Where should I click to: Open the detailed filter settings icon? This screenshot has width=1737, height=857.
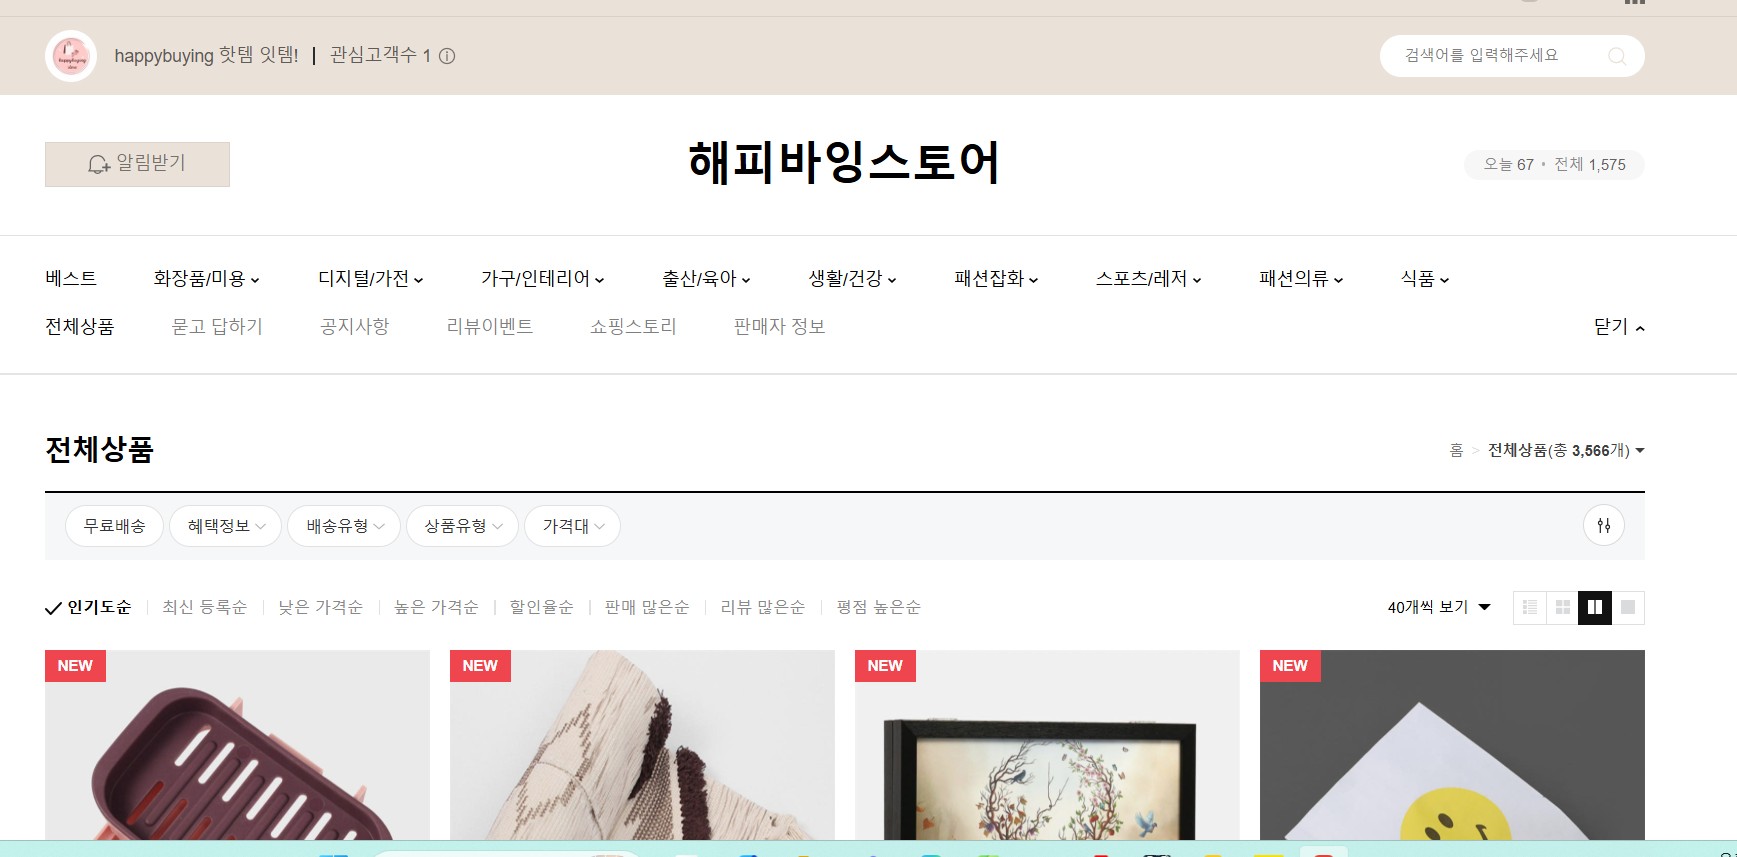(x=1604, y=525)
